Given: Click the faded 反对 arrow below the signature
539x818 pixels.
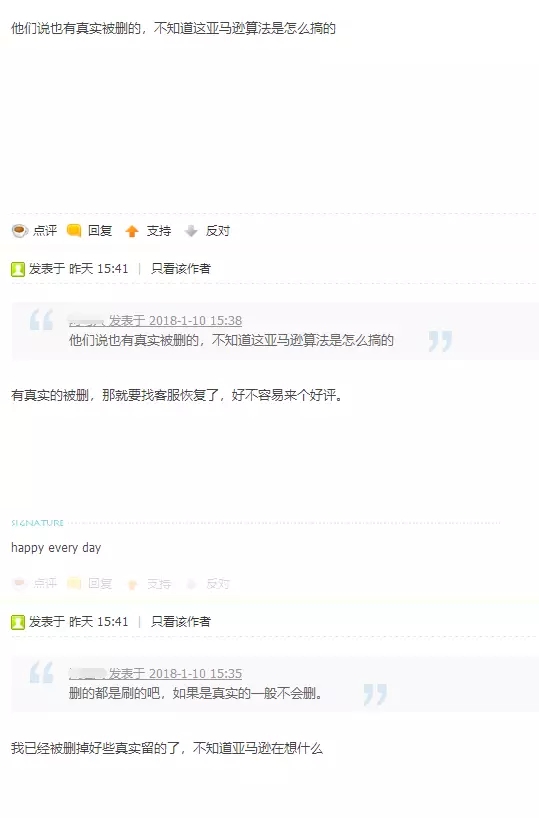Looking at the screenshot, I should (x=191, y=584).
